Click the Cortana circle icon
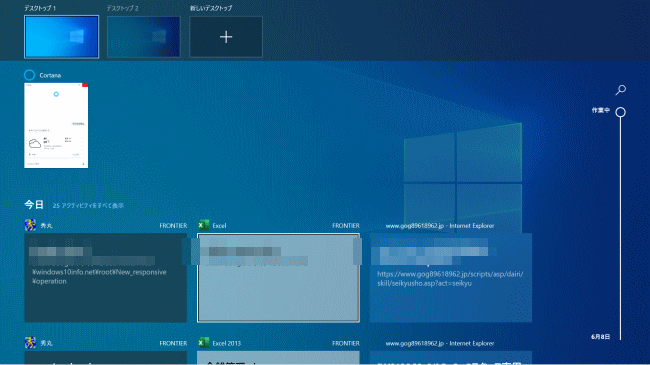This screenshot has height=365, width=650. click(x=29, y=75)
